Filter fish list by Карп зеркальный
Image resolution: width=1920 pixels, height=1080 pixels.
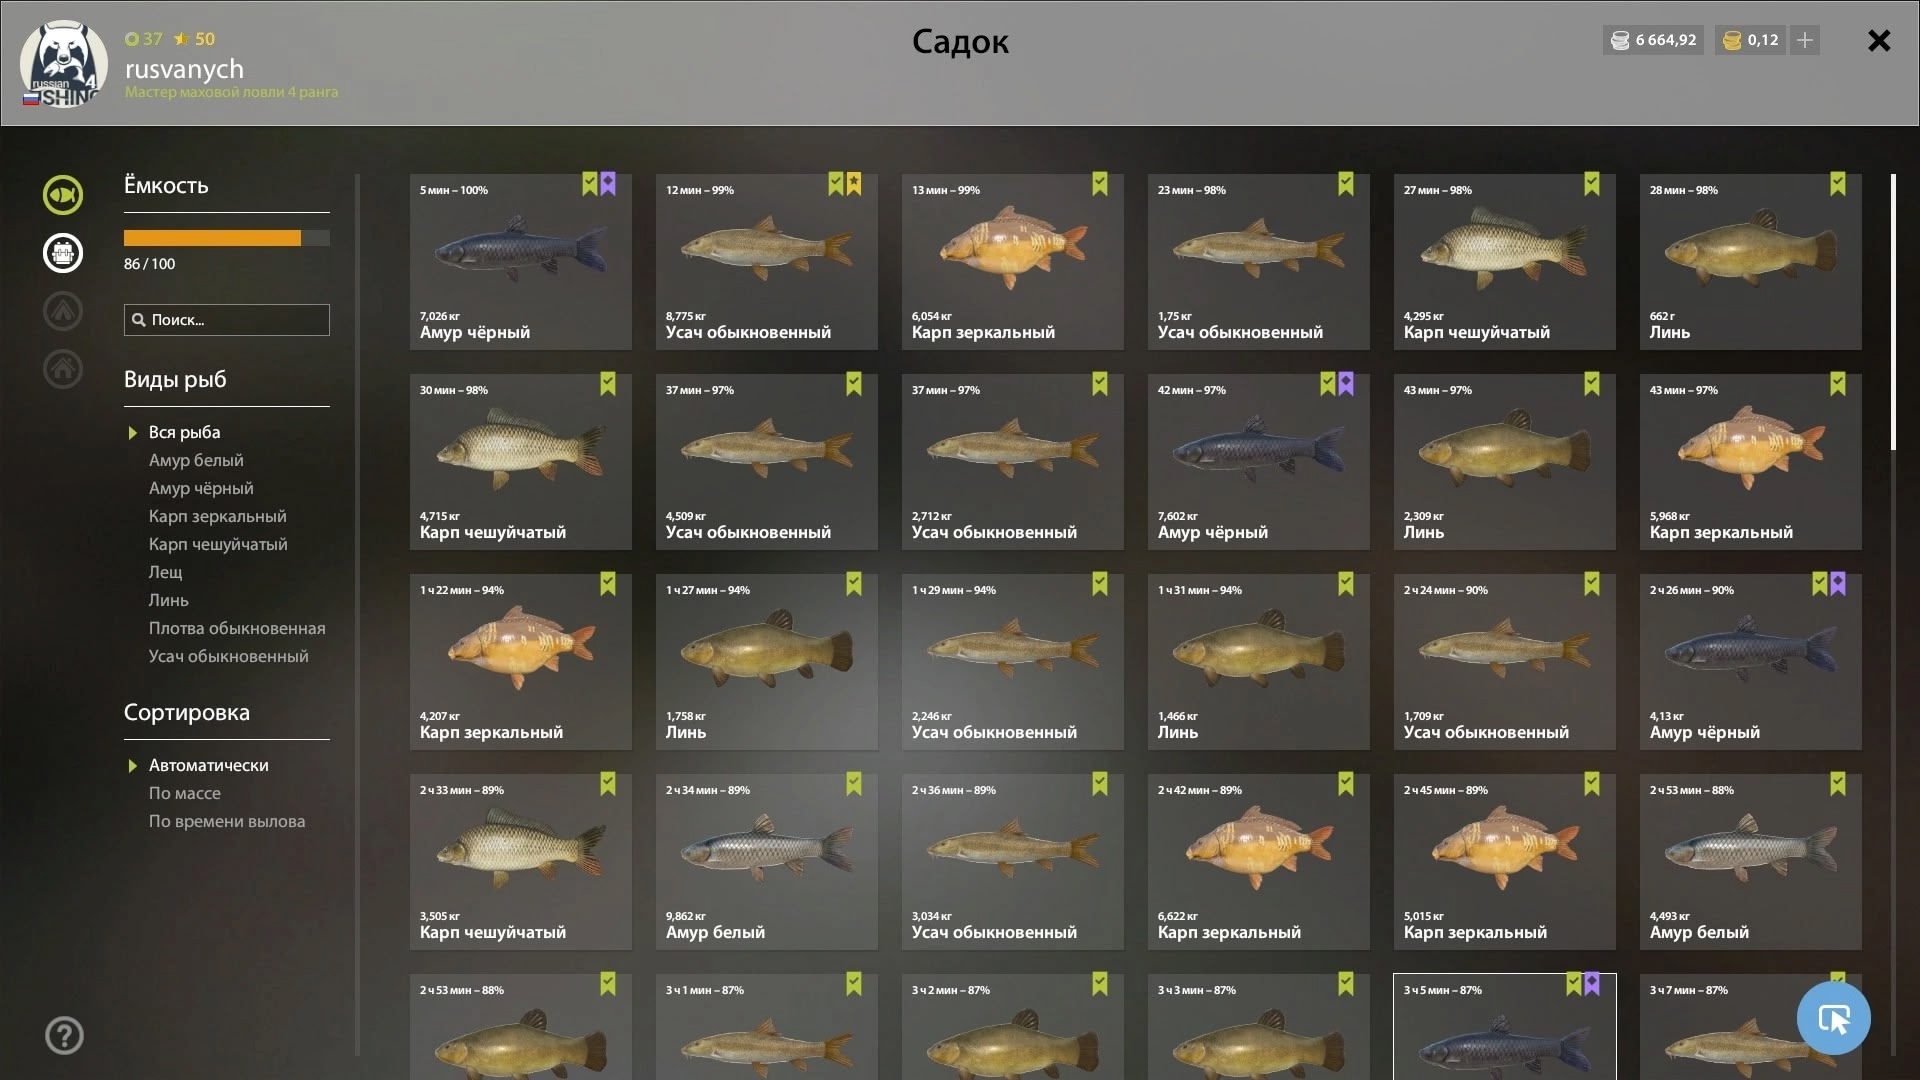(x=217, y=516)
